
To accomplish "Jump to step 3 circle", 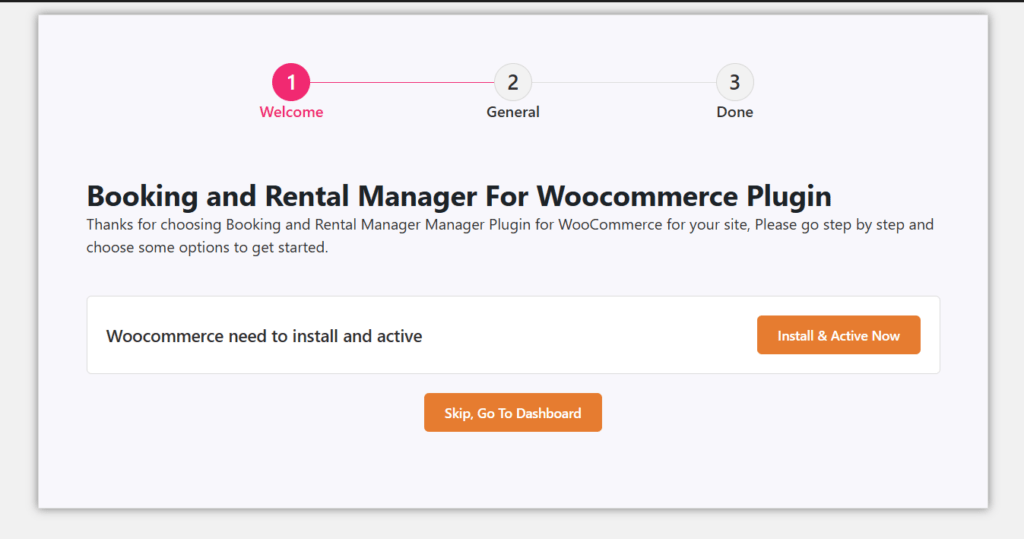I will pyautogui.click(x=735, y=82).
